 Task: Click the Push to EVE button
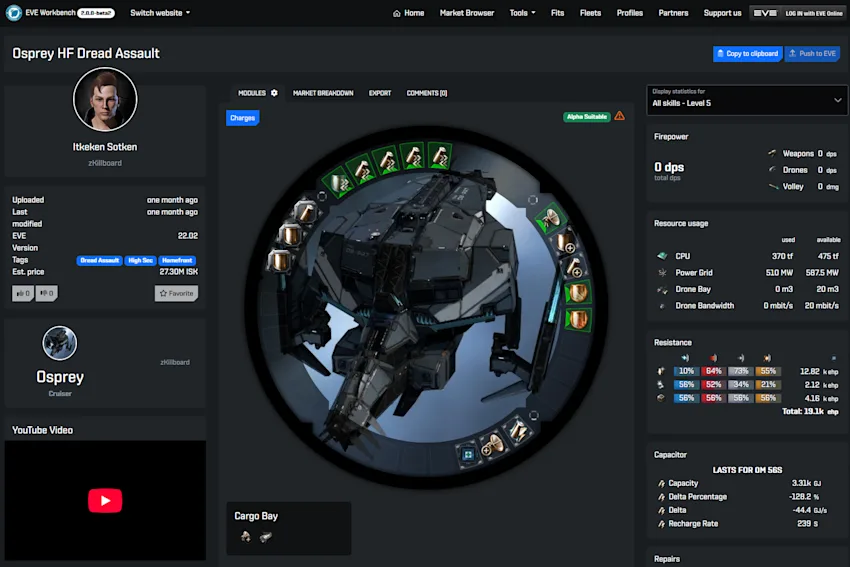[x=812, y=53]
